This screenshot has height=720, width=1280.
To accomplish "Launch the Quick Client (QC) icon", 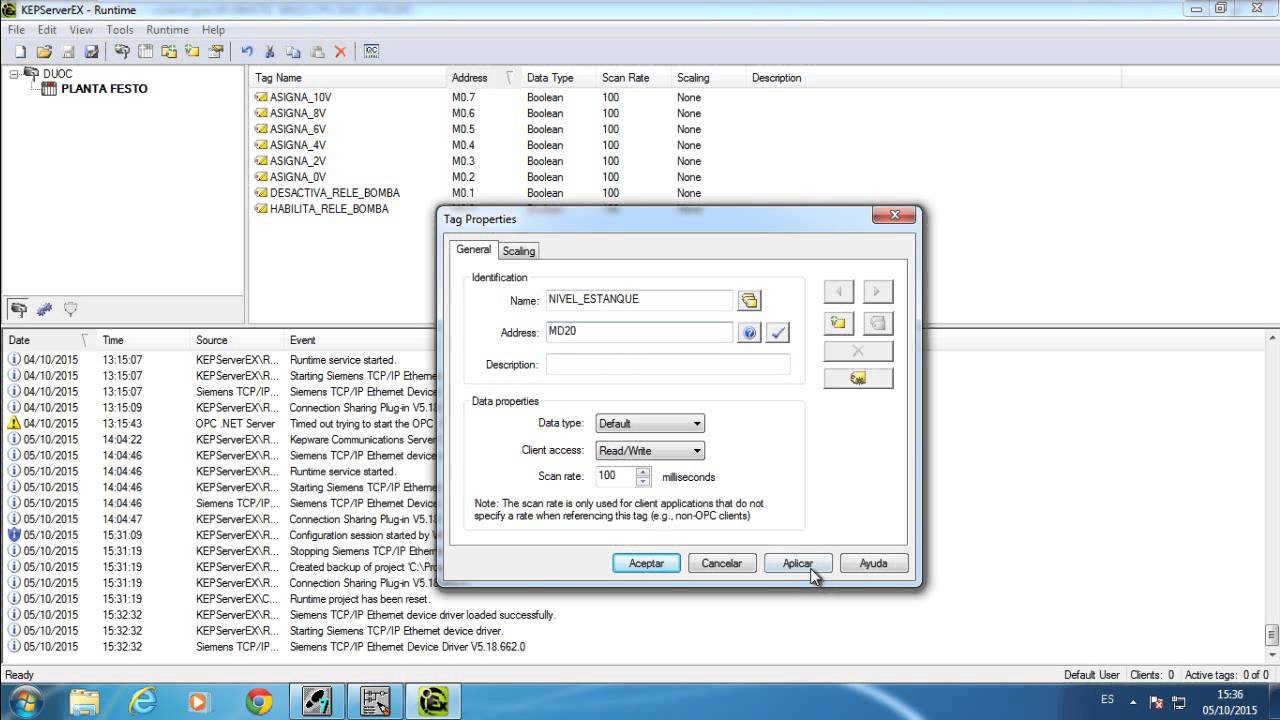I will click(371, 51).
